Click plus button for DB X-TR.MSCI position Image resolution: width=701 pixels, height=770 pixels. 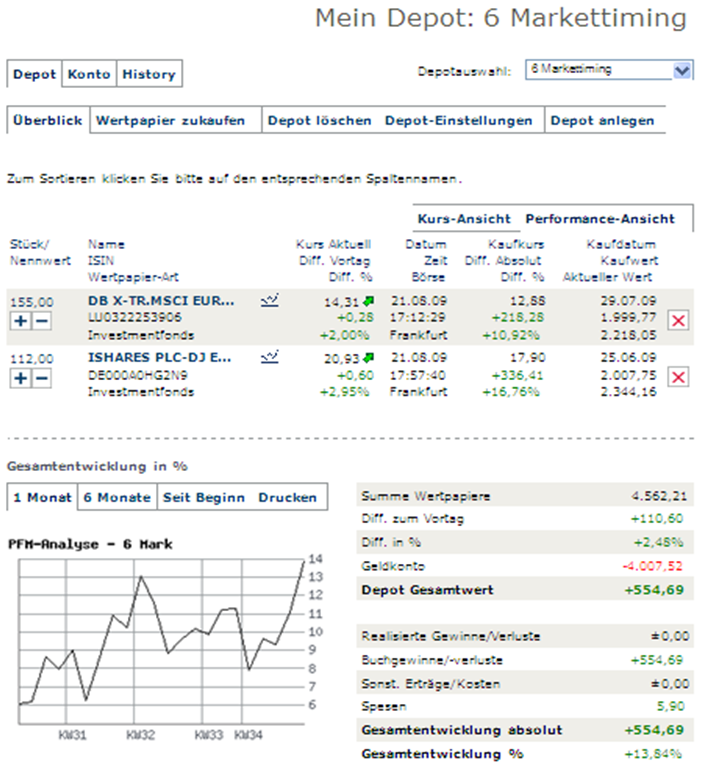coord(19,320)
